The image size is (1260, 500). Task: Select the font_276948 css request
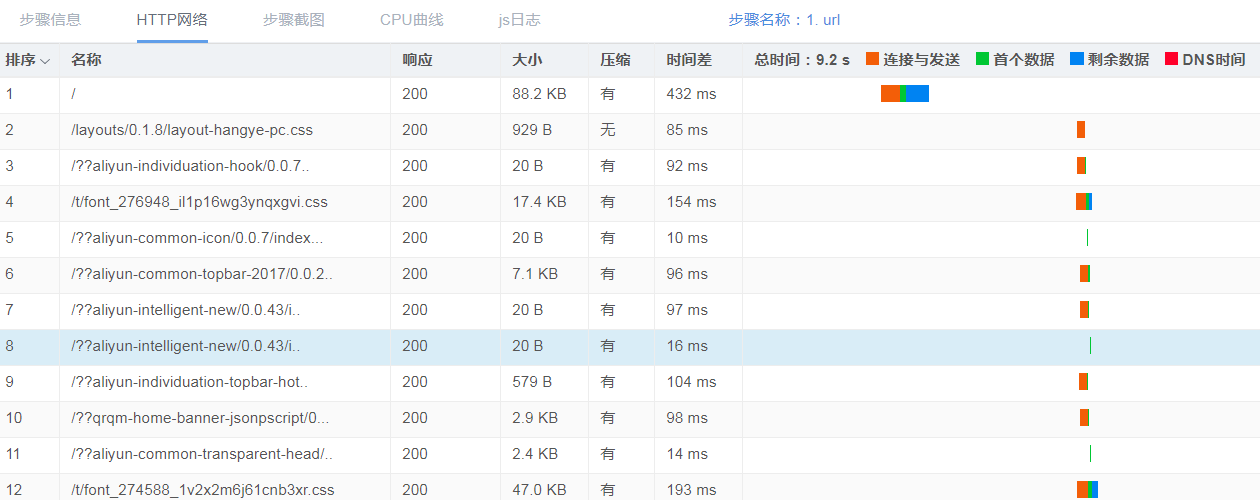199,202
